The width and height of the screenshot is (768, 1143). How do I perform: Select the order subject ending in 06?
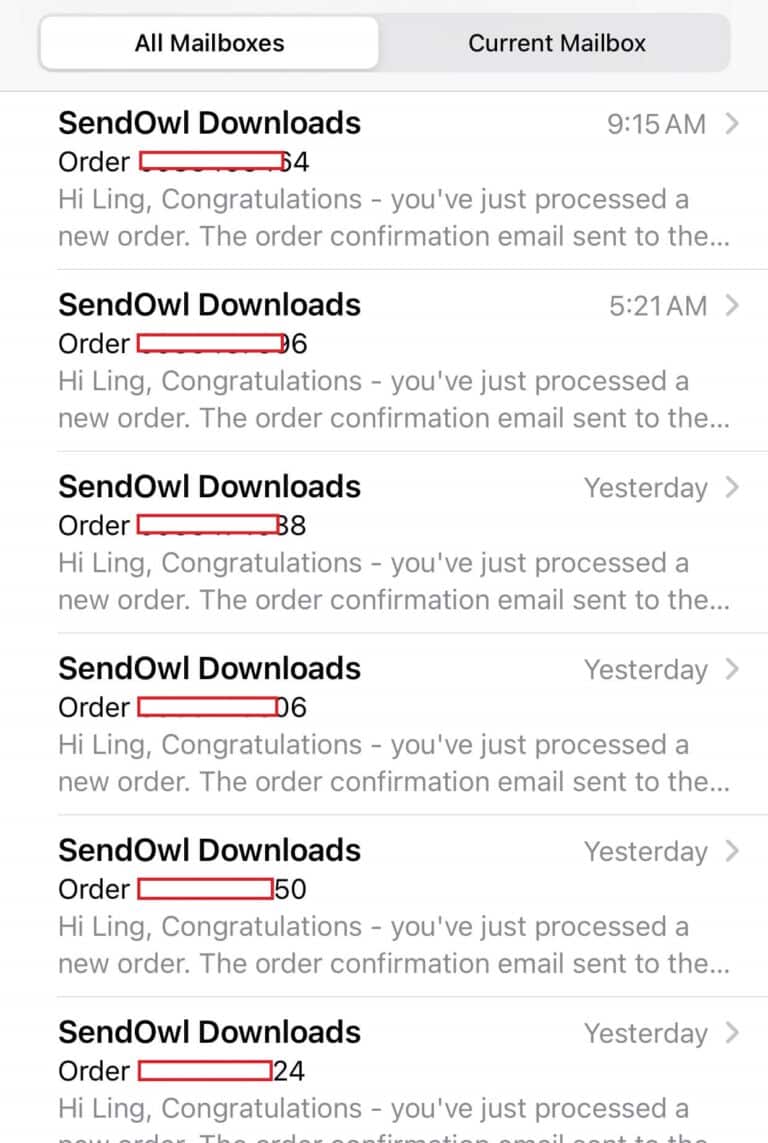point(182,707)
